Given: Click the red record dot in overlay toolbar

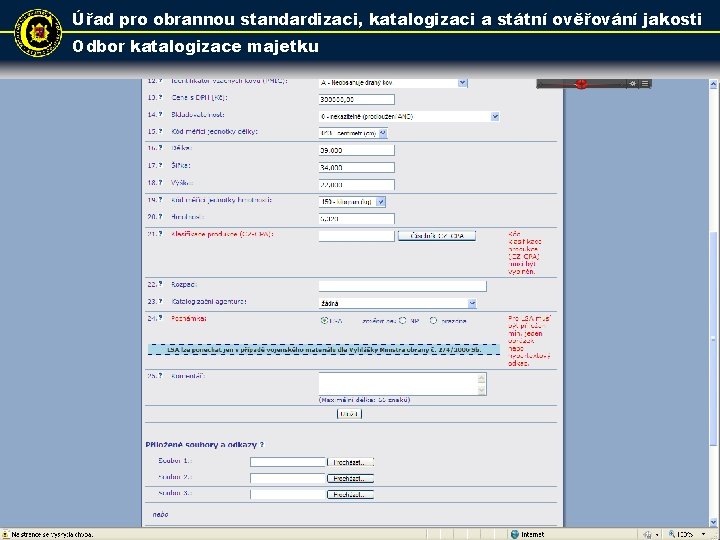Looking at the screenshot, I should (581, 84).
